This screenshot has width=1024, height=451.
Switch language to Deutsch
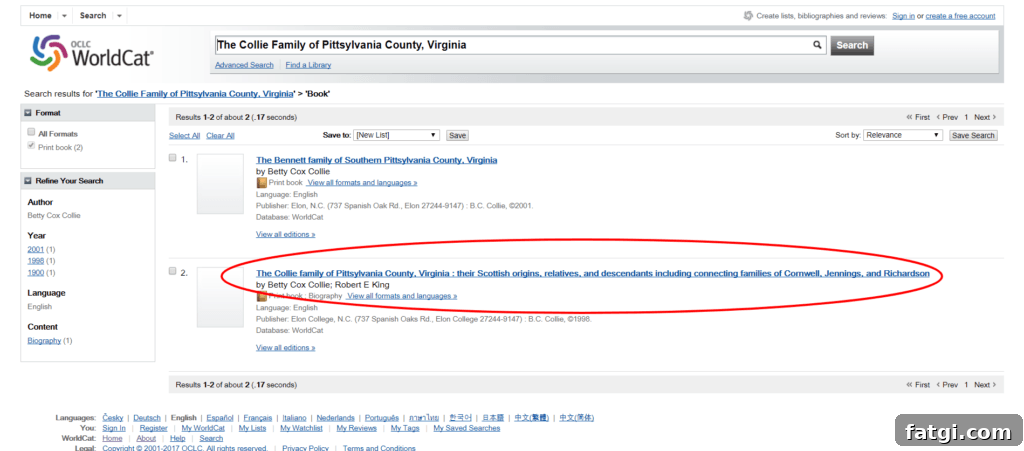[x=147, y=418]
